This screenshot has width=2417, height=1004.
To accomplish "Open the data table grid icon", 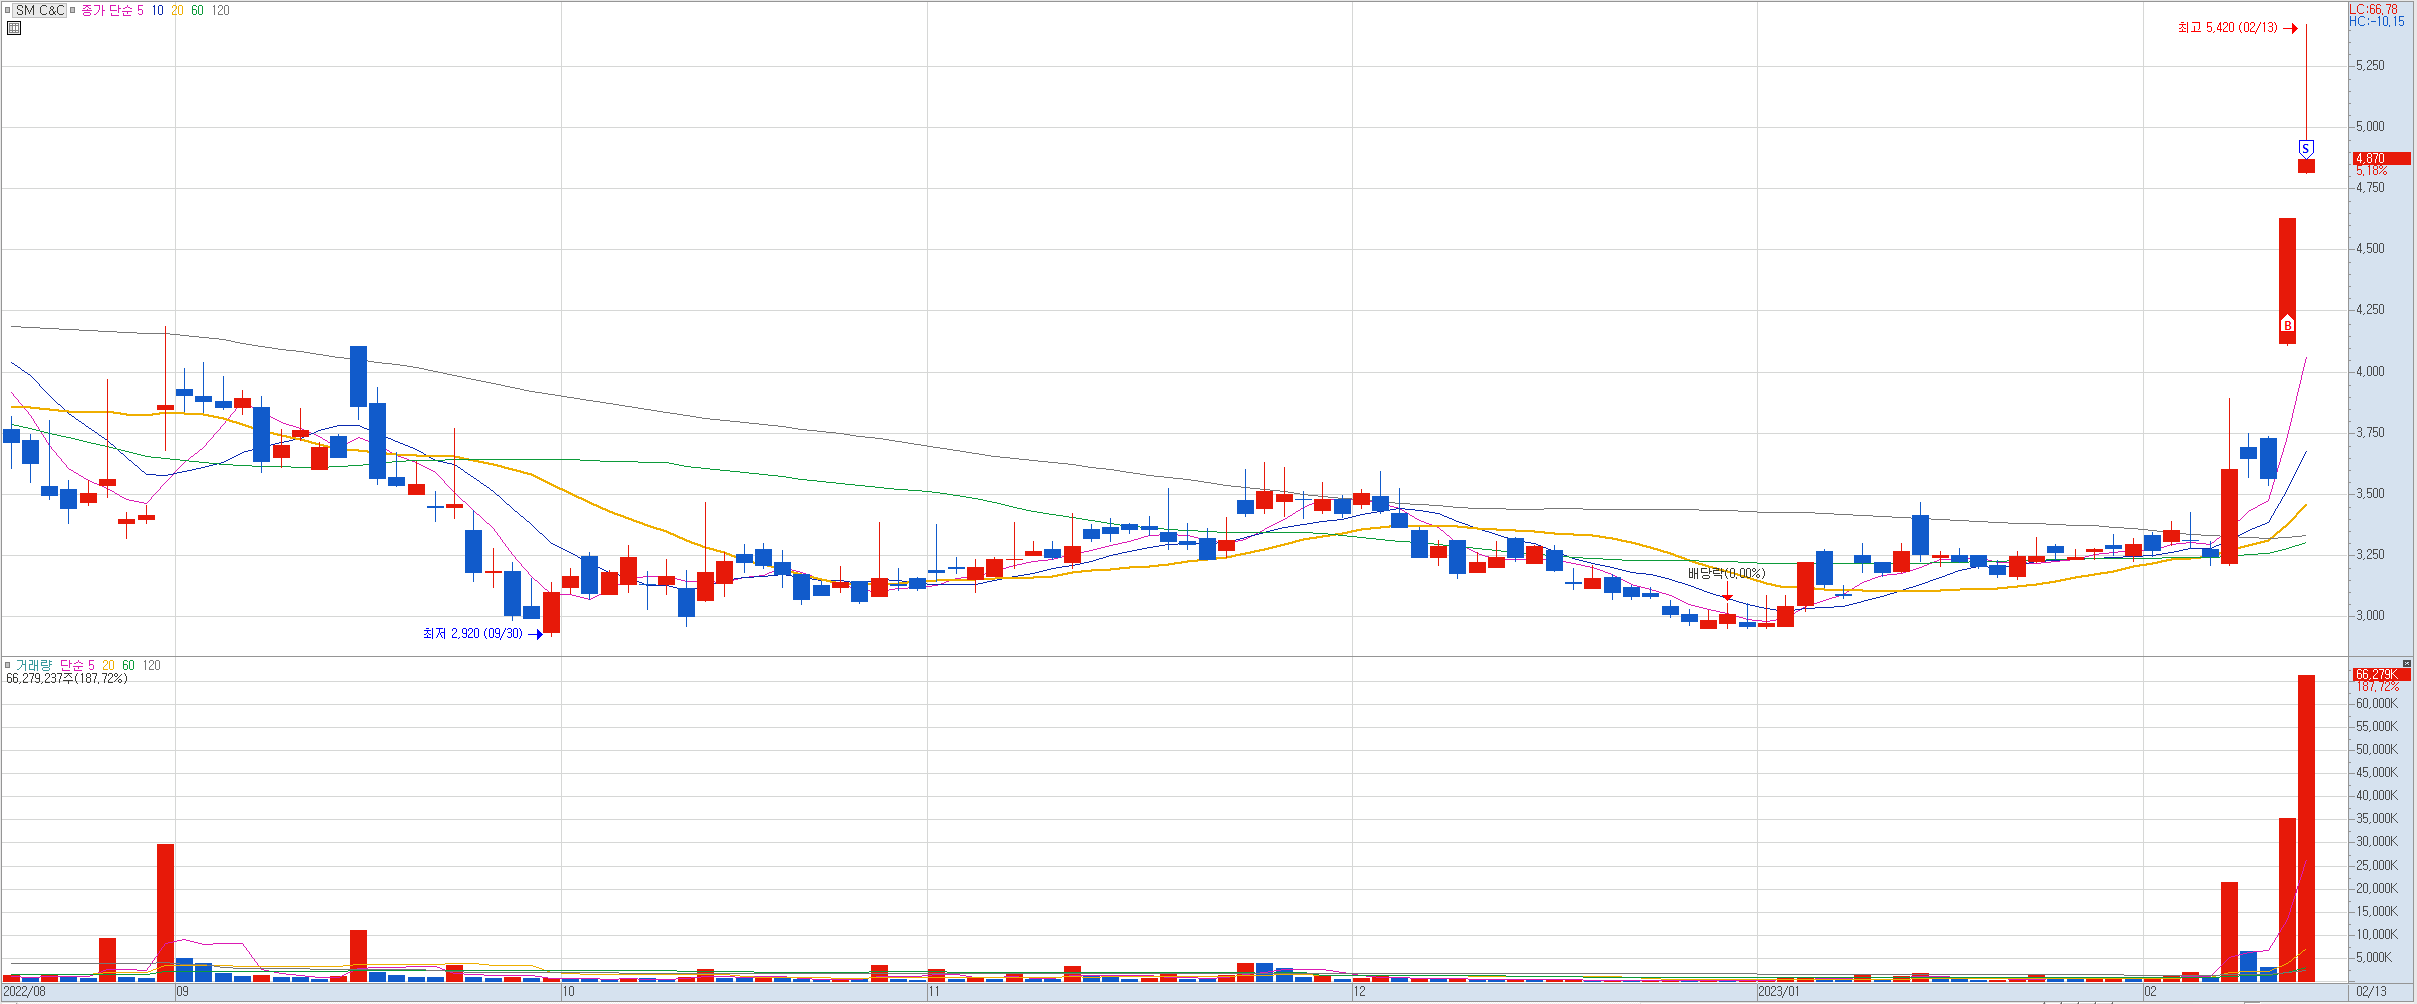I will 14,28.
